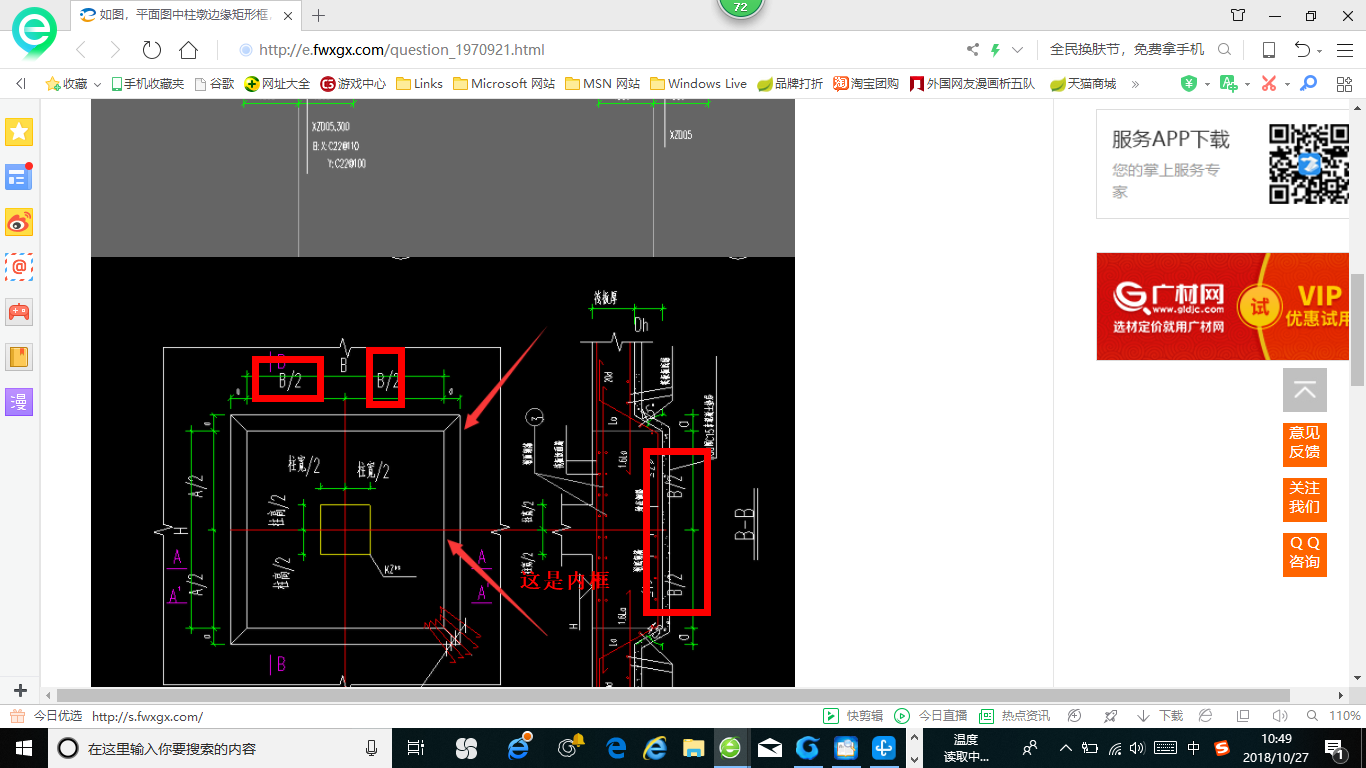Open sidebar Weibo icon

(x=19, y=222)
